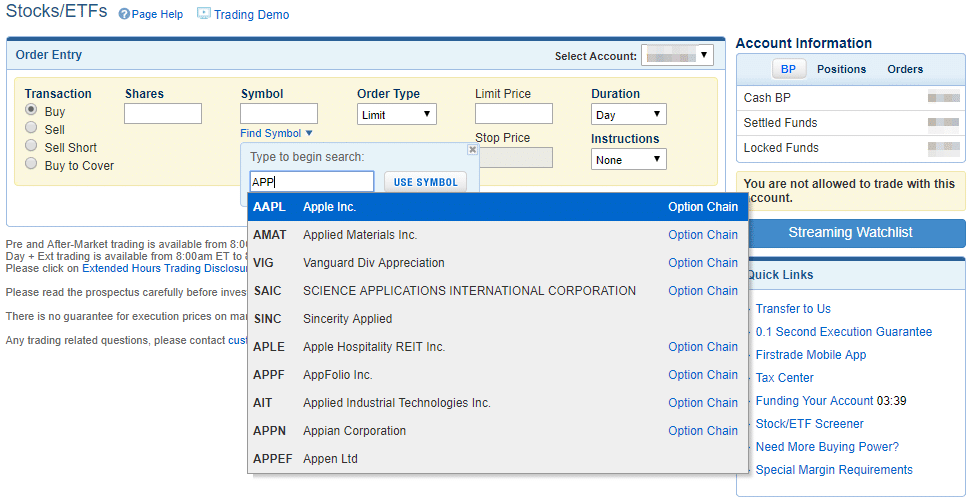The image size is (978, 504).
Task: Click the Shares input field
Action: click(x=163, y=114)
